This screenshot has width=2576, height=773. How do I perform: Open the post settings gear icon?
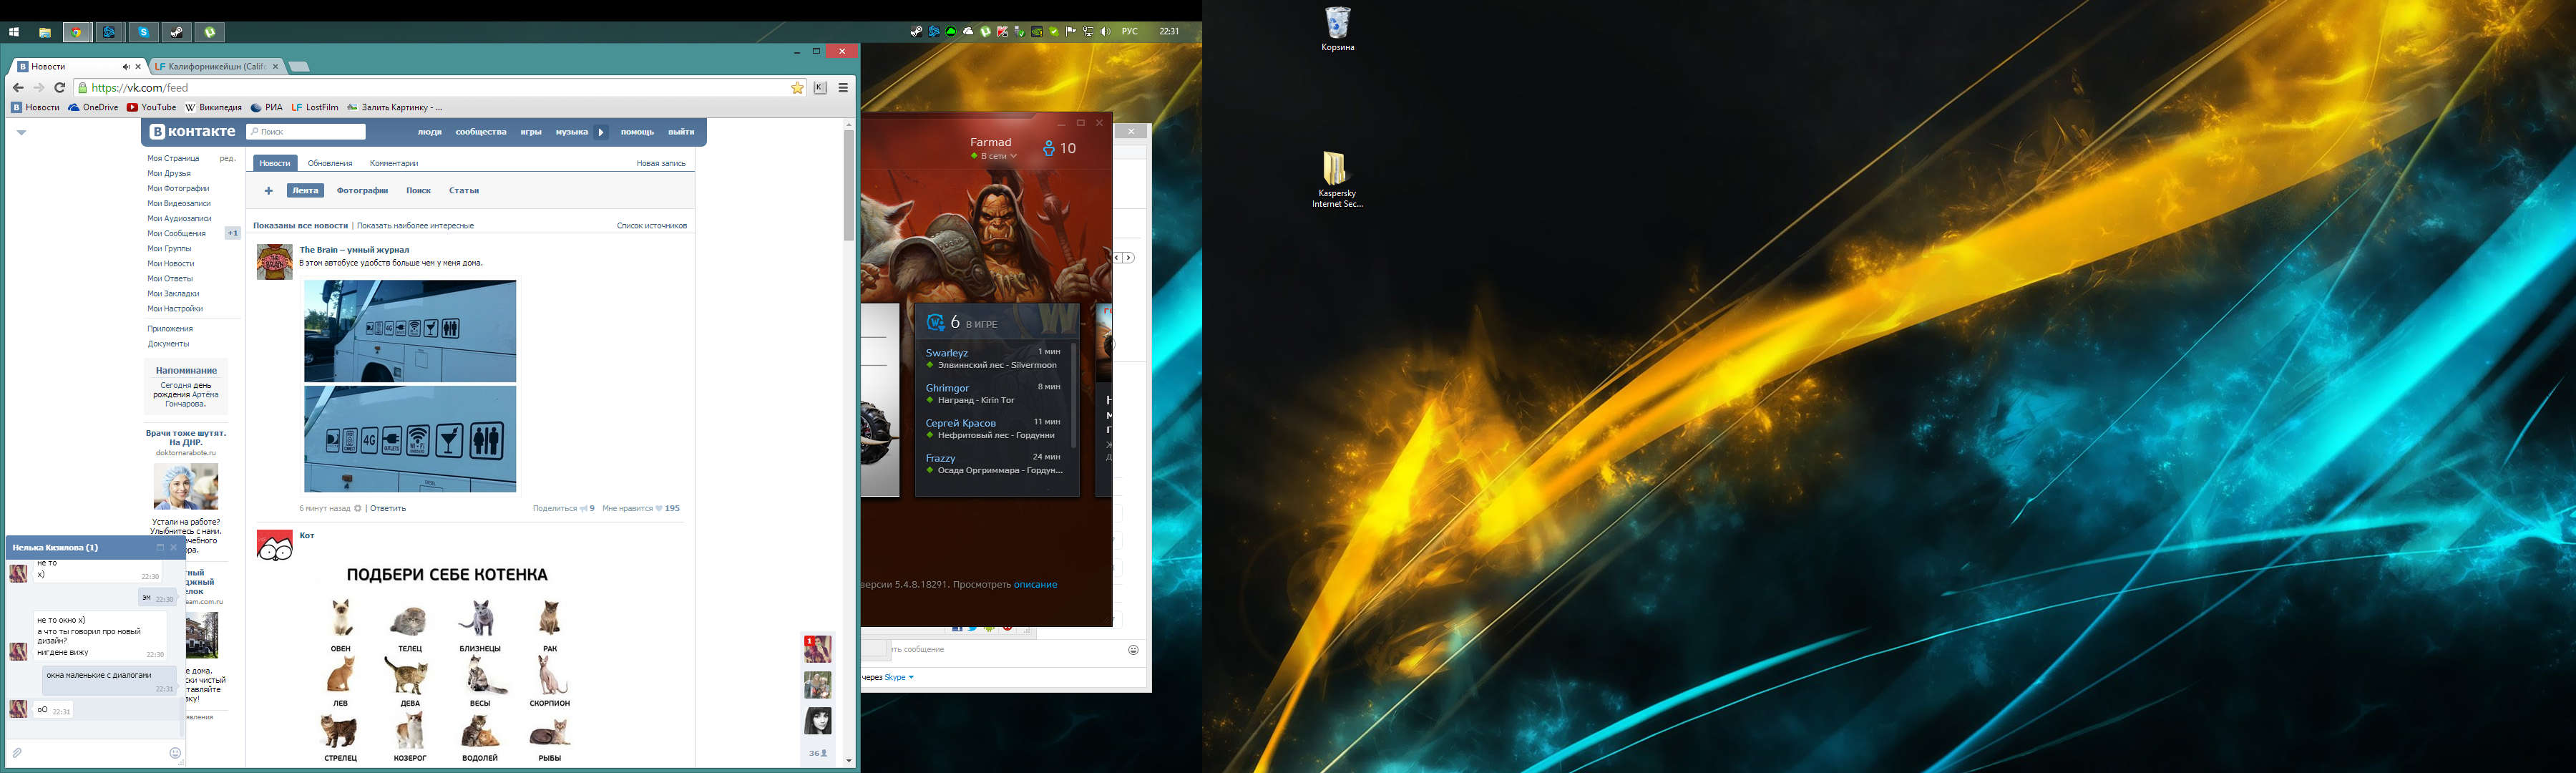point(358,508)
